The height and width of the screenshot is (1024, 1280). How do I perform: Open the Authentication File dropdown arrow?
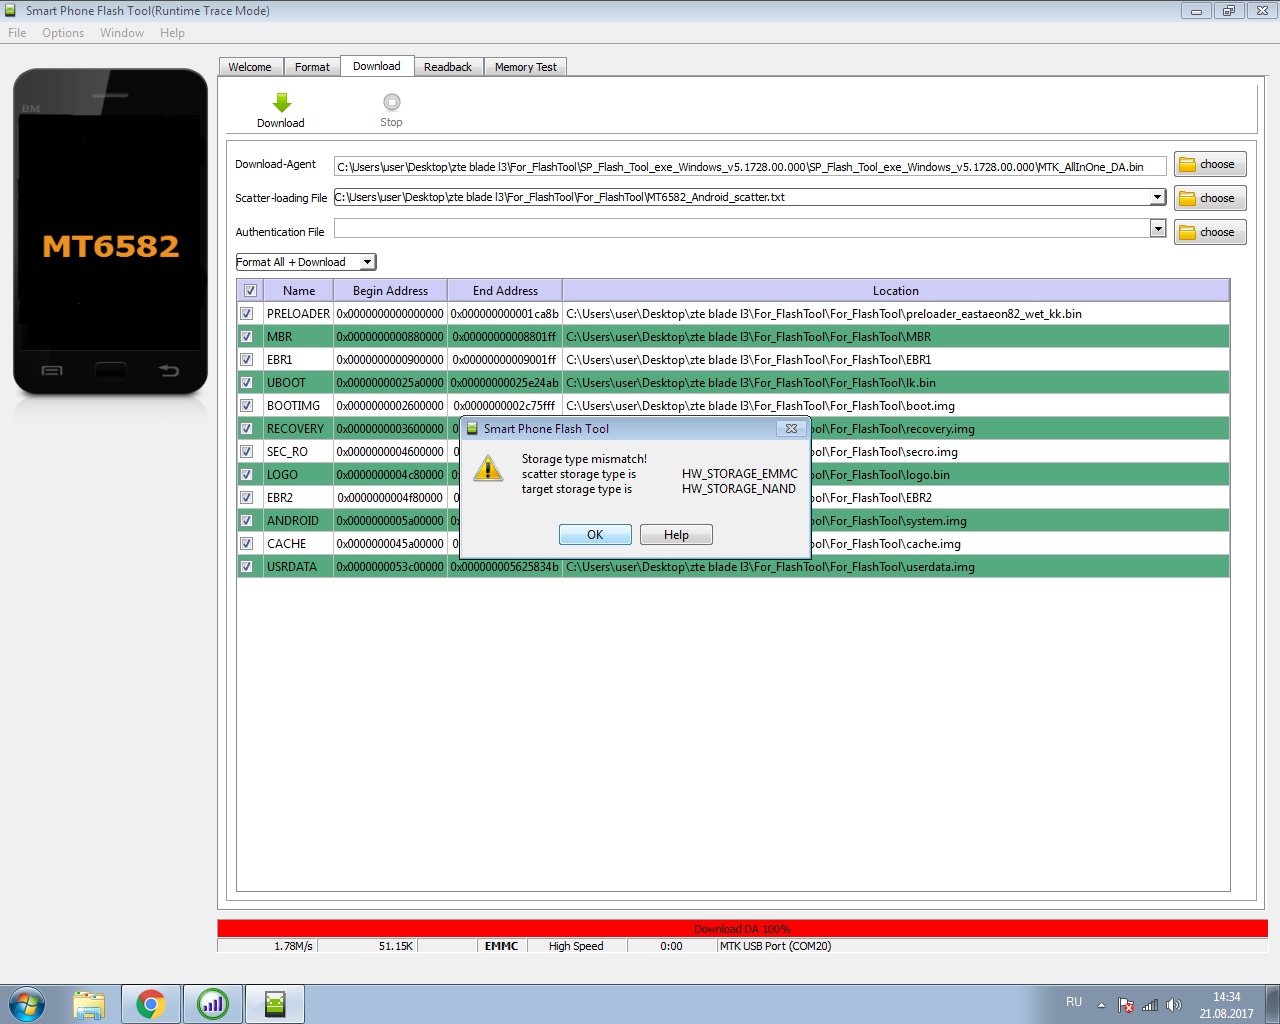[1157, 229]
